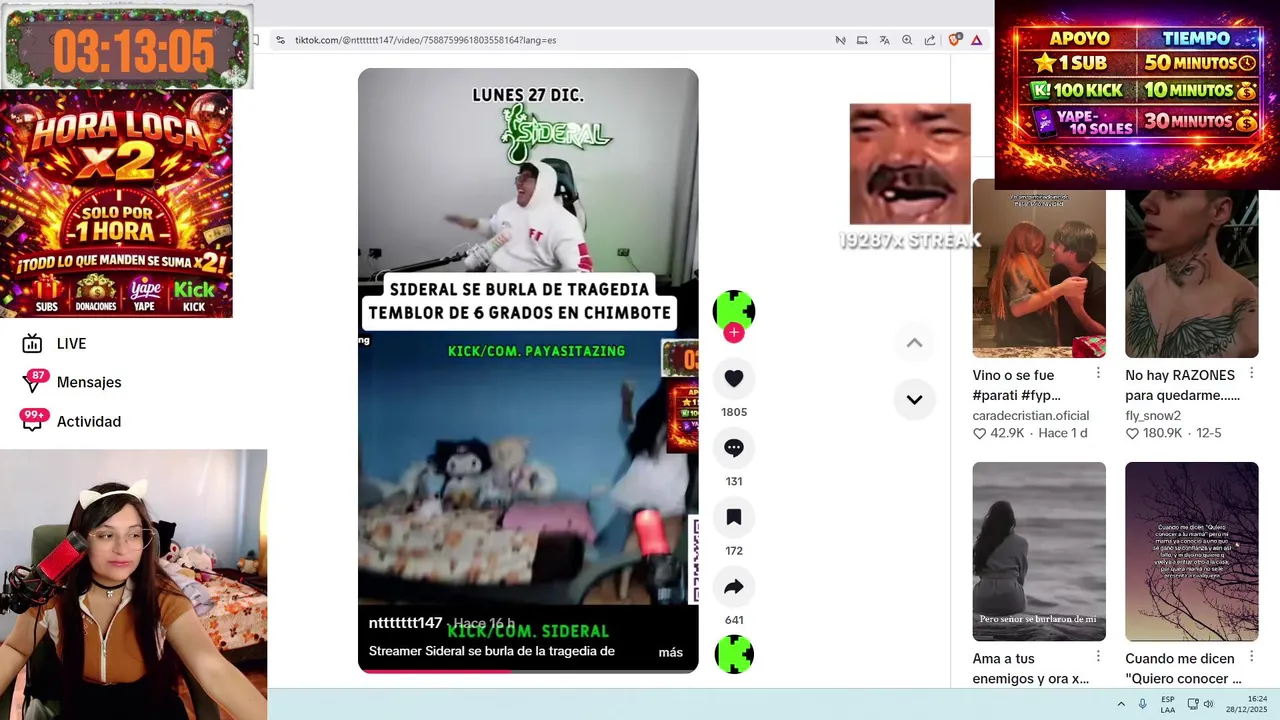Open the nttttttt147 username link
This screenshot has width=1280, height=720.
coord(405,623)
